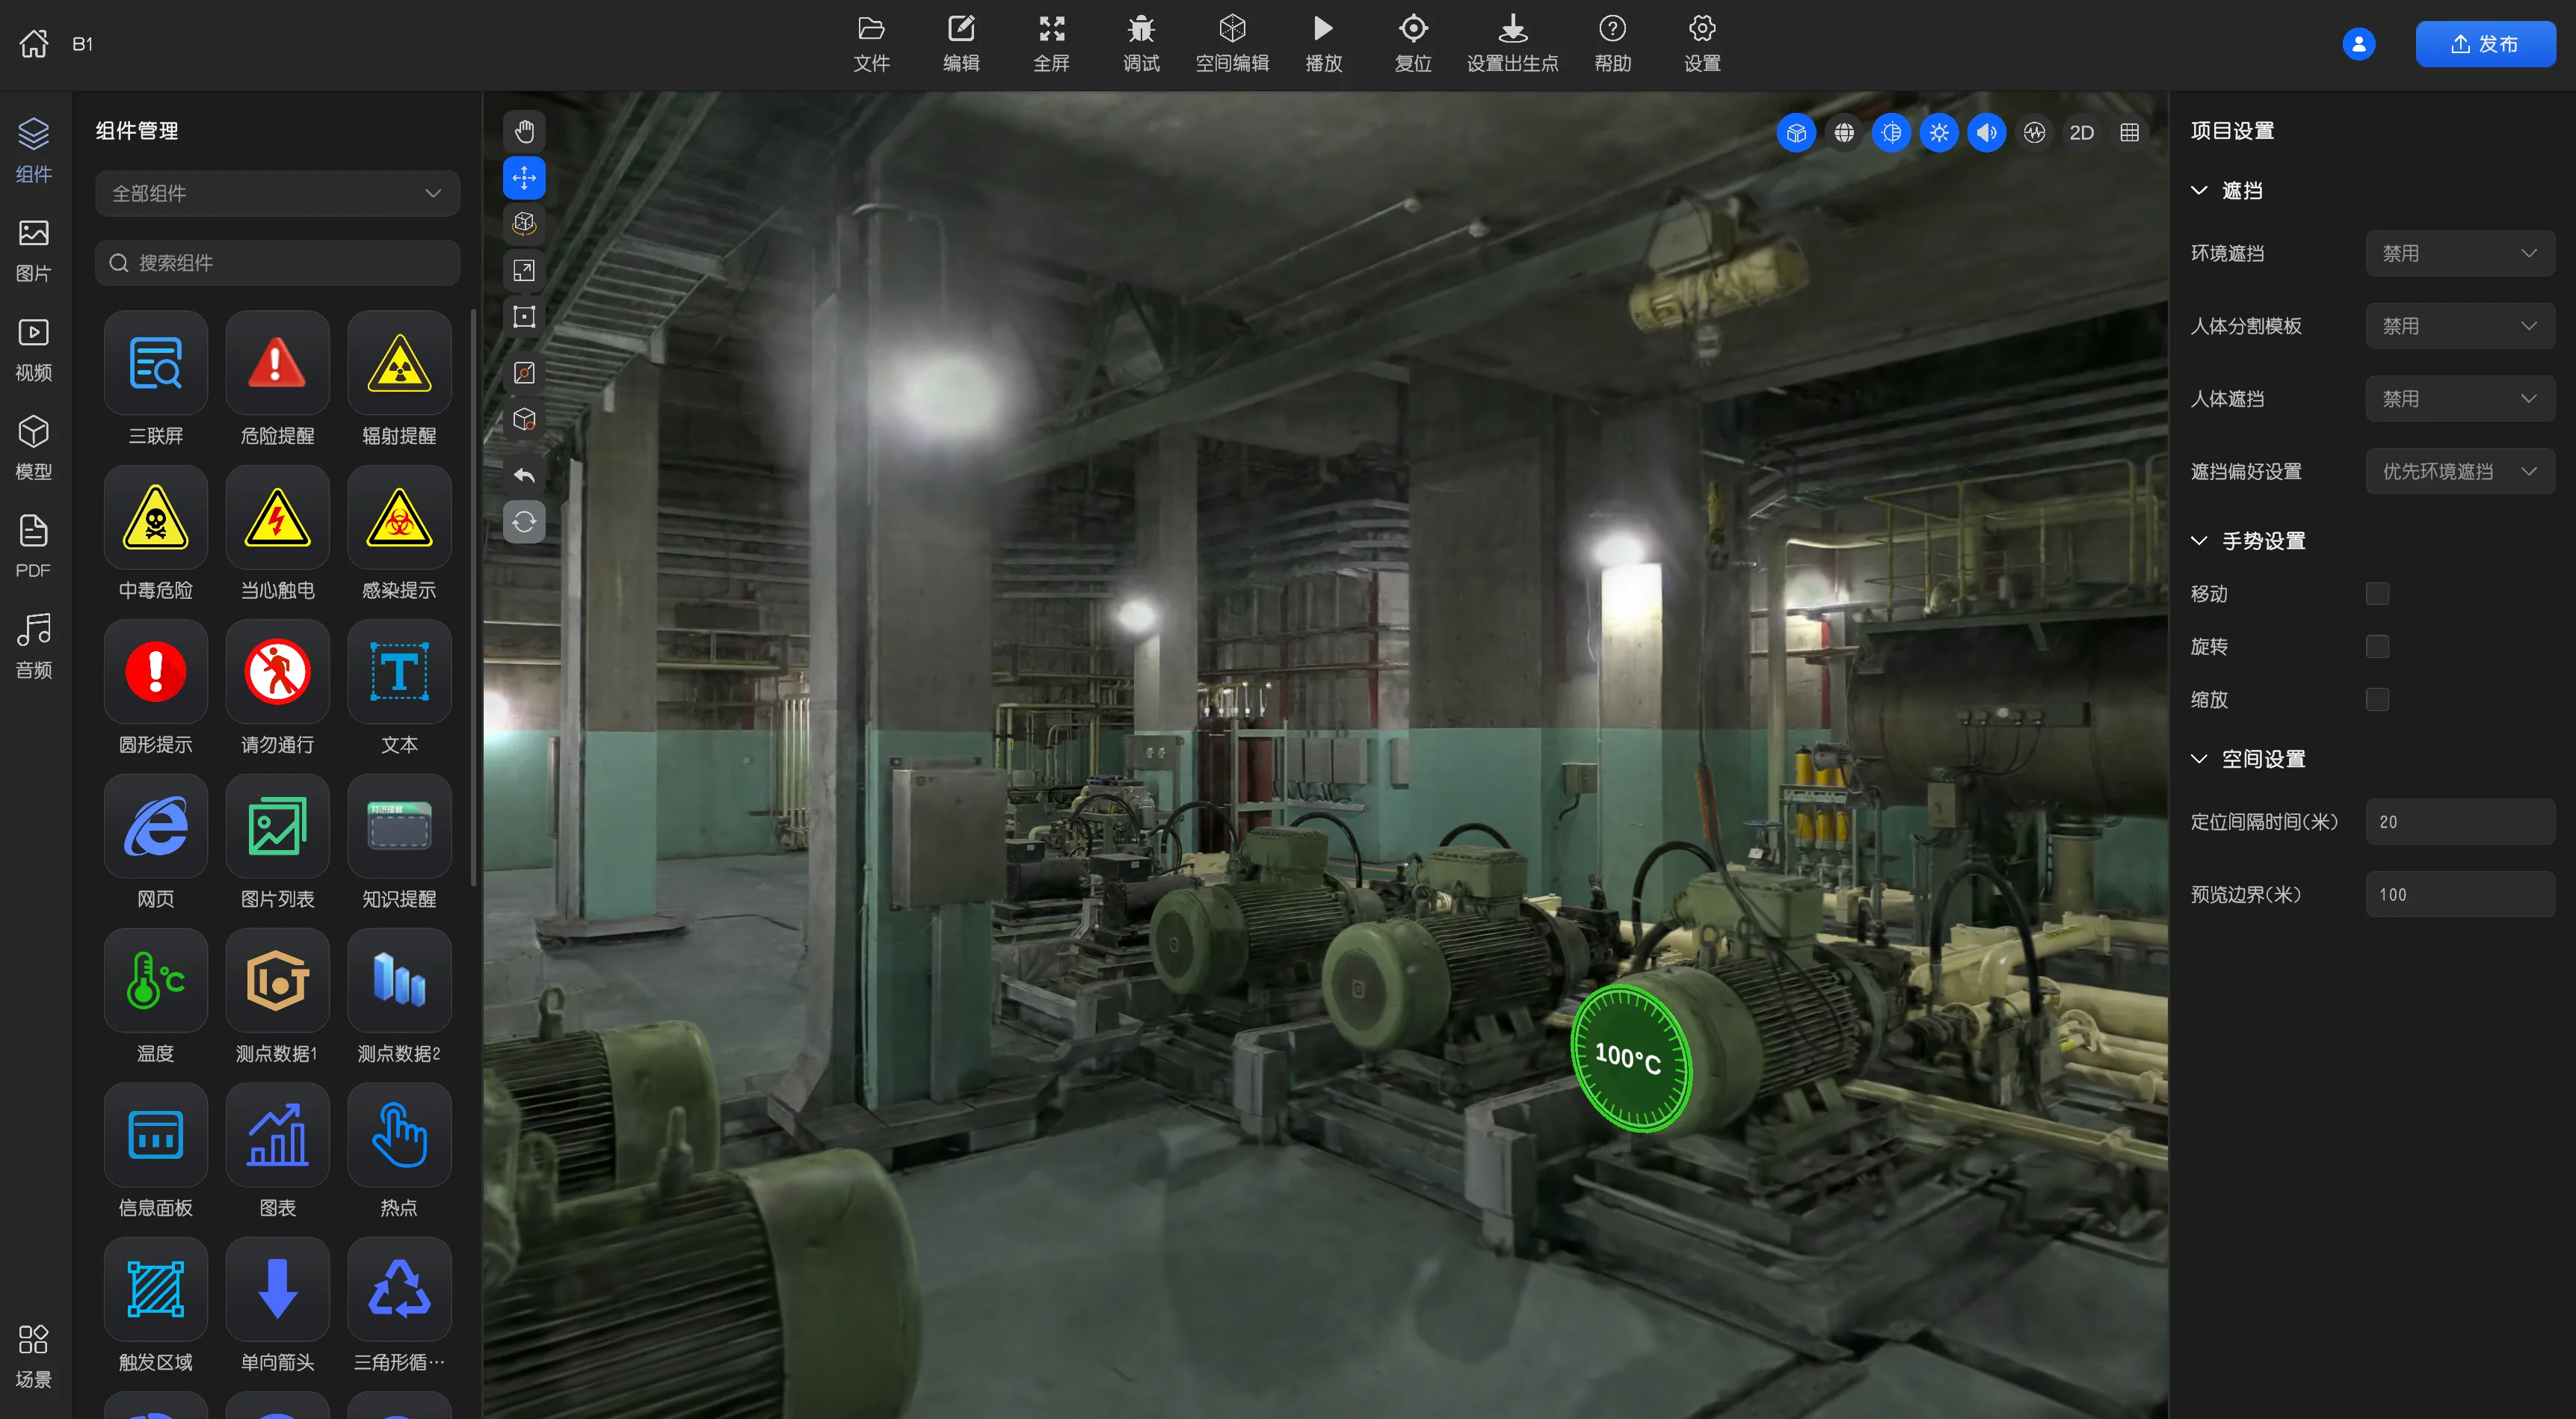Toggle the sun lighting button
2576x1419 pixels.
point(1939,133)
